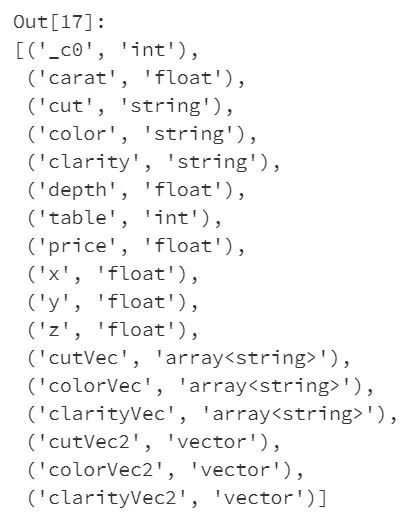This screenshot has width=406, height=523.
Task: Select the 'clarity' text entry
Action: pos(153,162)
